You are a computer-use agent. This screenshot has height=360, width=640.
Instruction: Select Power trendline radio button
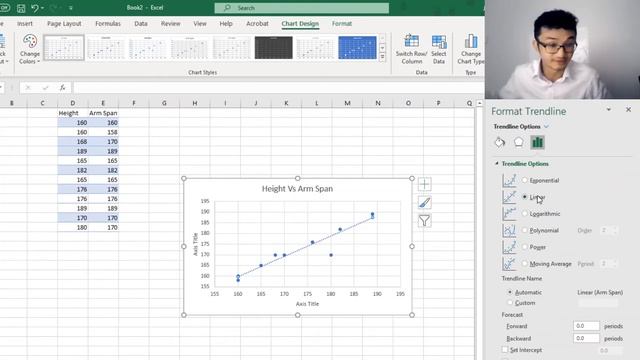click(x=525, y=247)
